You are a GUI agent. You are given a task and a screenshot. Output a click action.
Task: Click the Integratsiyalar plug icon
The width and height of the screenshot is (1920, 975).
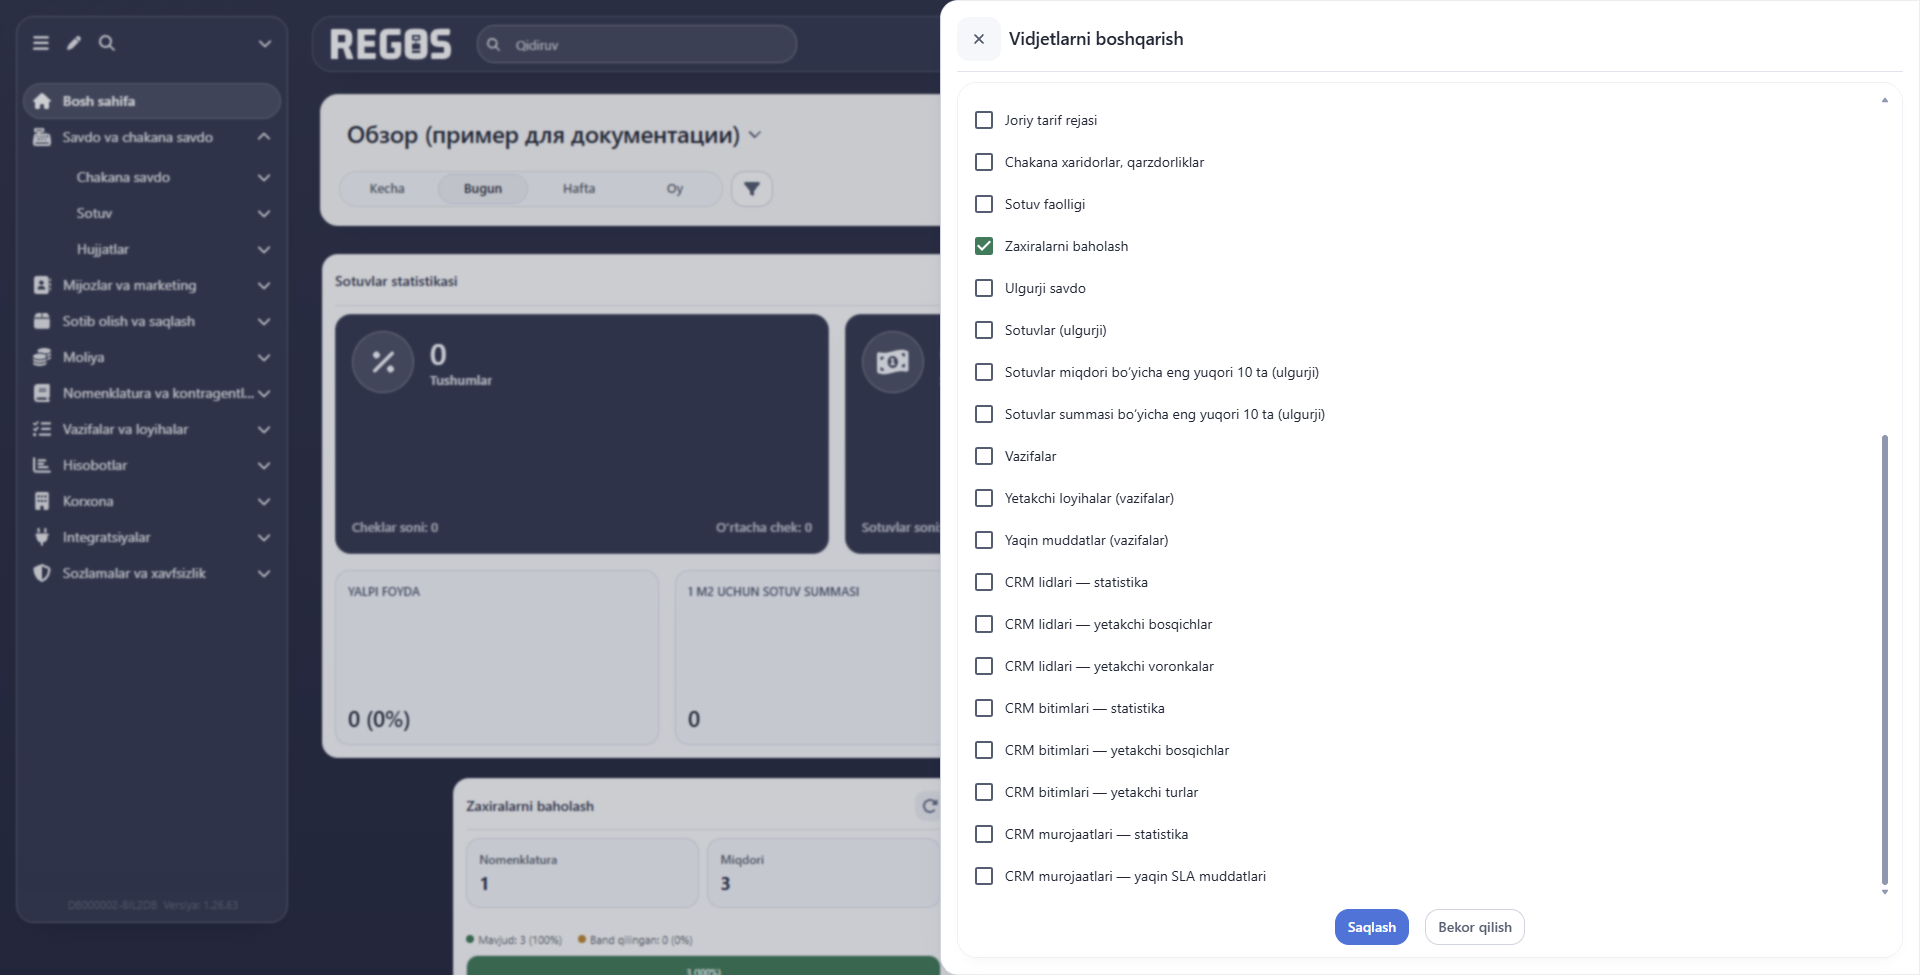pyautogui.click(x=42, y=537)
